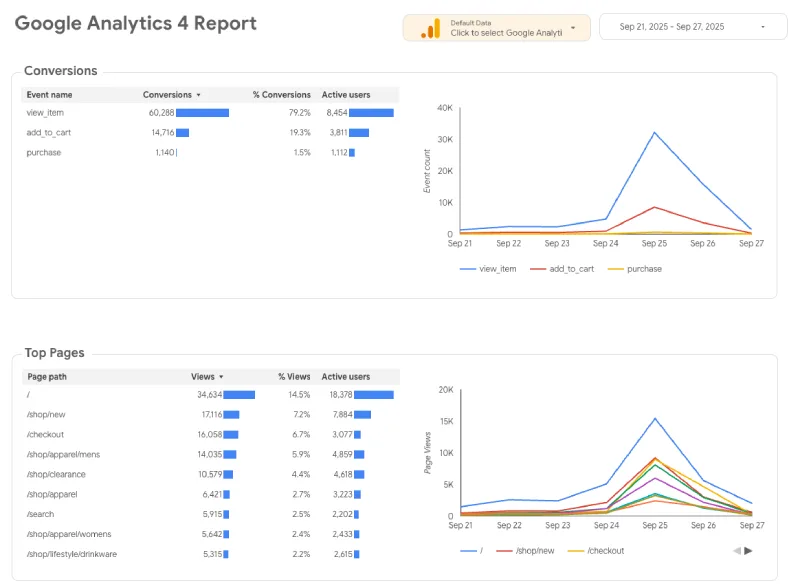Click the yellow /checkout legend line
The width and height of the screenshot is (800, 588).
coord(575,551)
